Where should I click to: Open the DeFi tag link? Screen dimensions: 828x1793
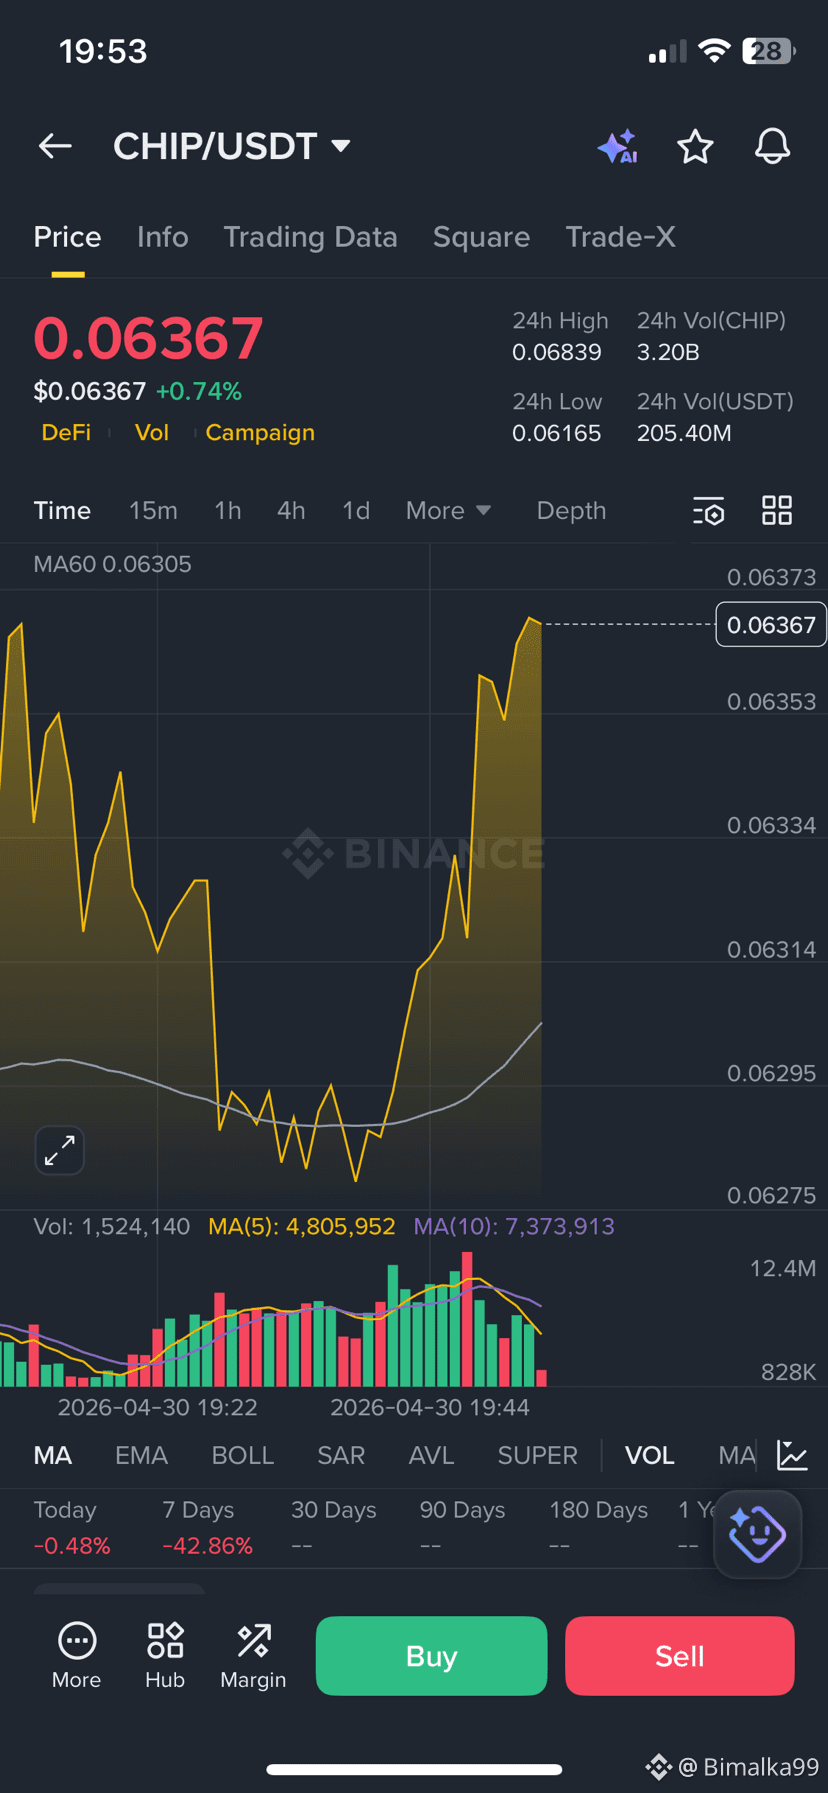tap(66, 433)
